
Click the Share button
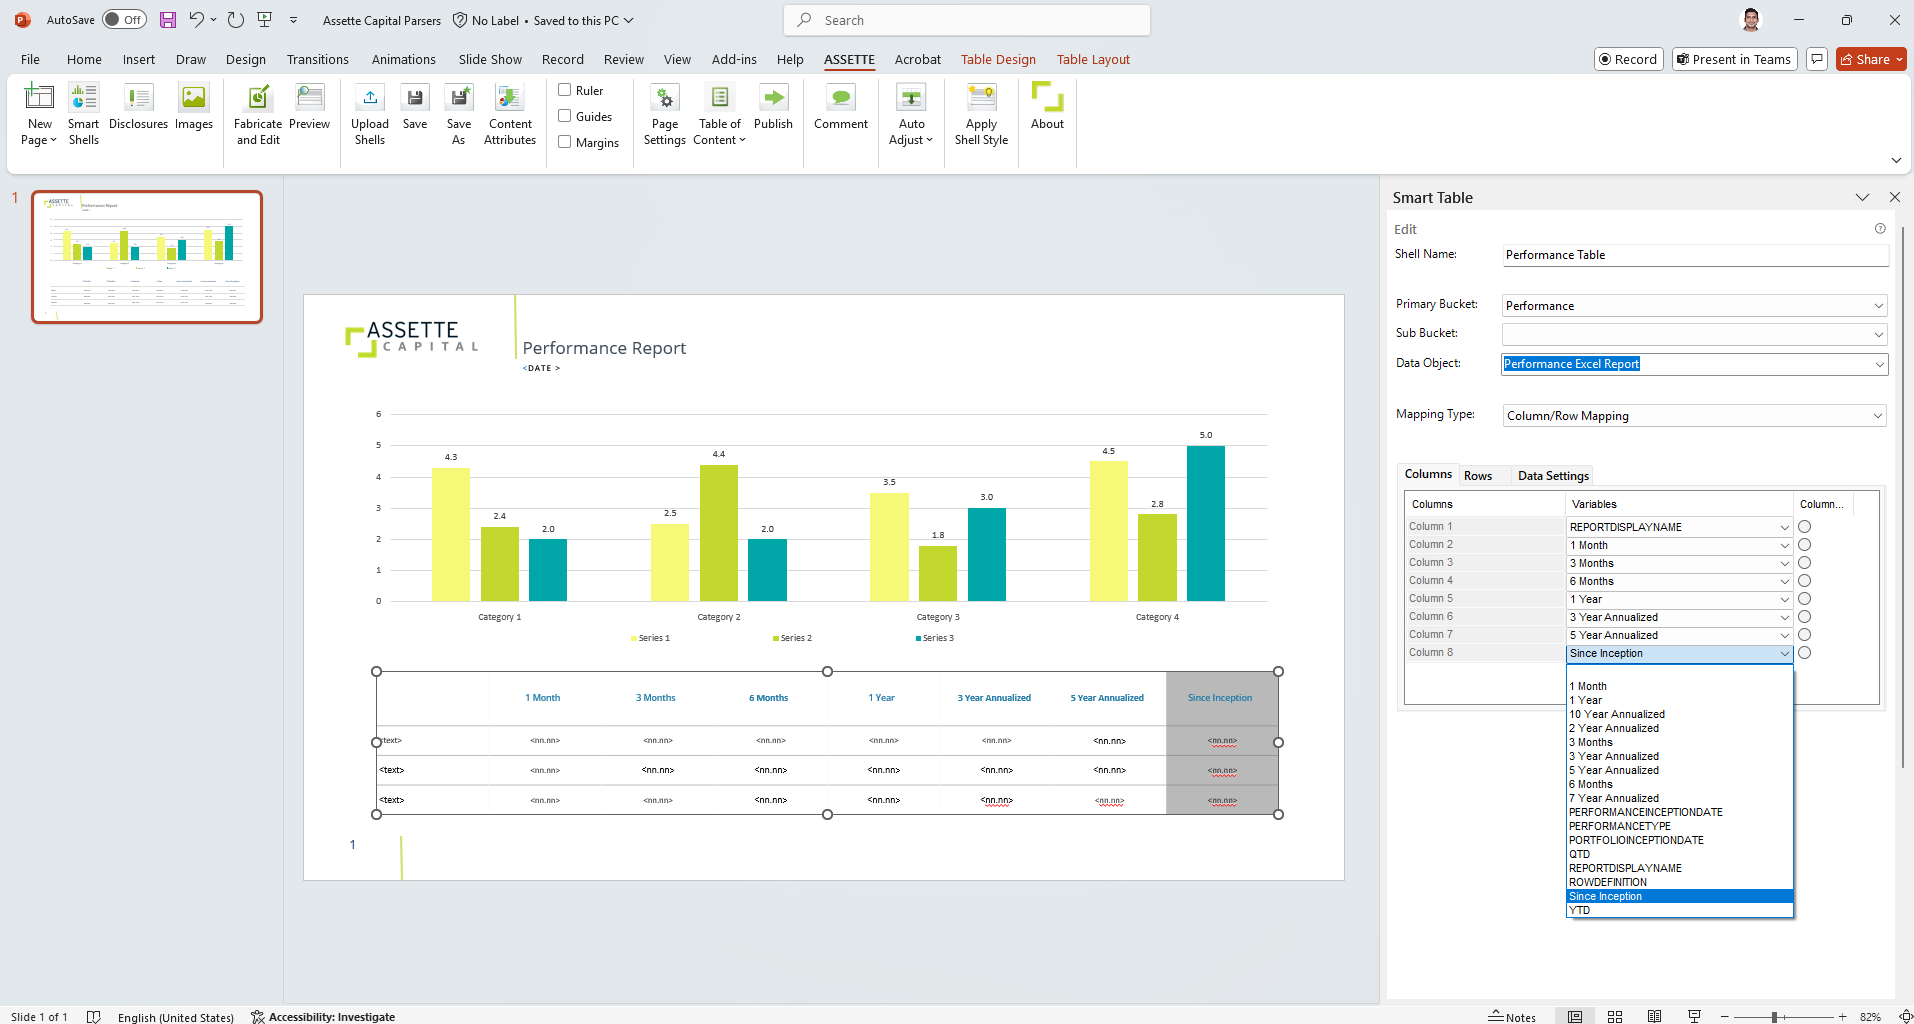click(1871, 59)
